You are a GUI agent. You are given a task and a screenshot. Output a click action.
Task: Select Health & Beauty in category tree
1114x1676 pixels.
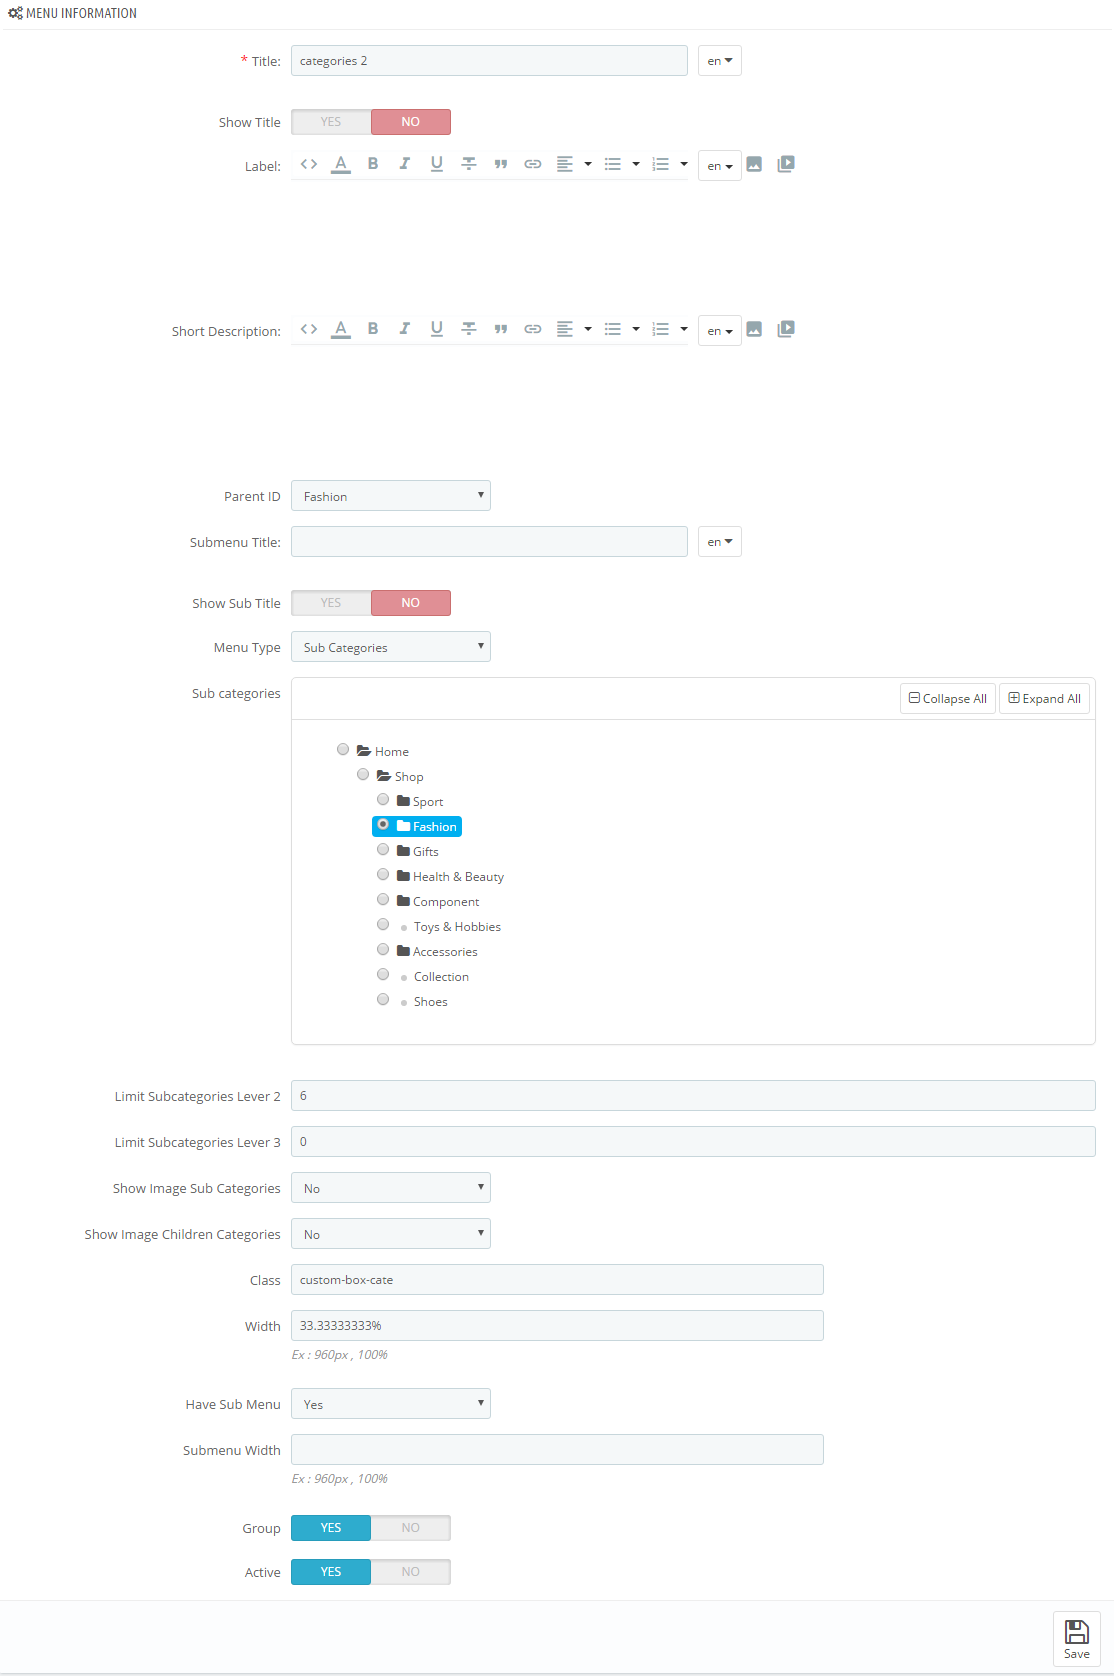point(458,877)
